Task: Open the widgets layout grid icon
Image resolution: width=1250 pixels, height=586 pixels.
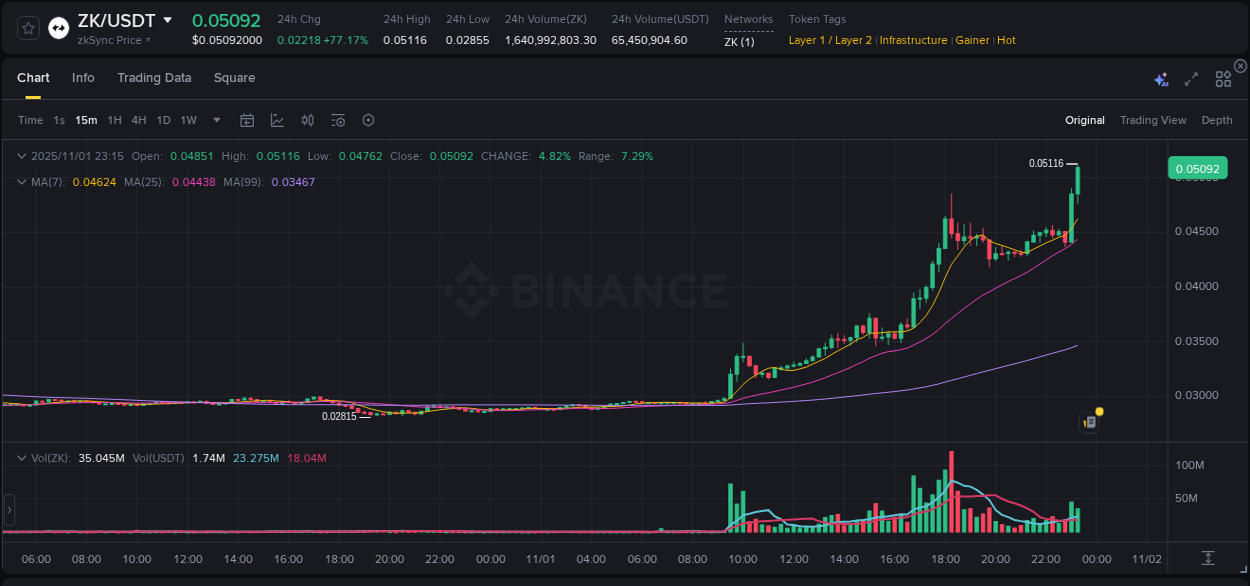Action: [x=1223, y=78]
